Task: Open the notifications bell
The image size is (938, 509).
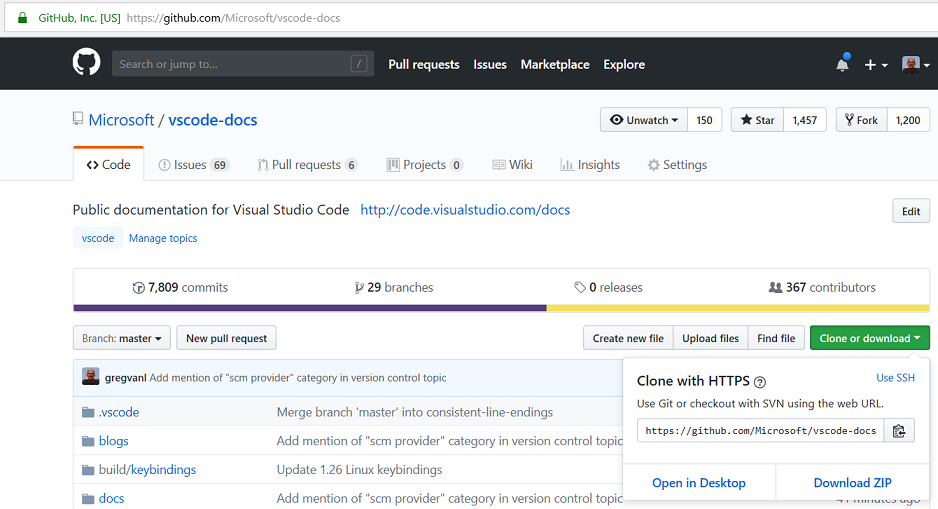Action: coord(842,63)
